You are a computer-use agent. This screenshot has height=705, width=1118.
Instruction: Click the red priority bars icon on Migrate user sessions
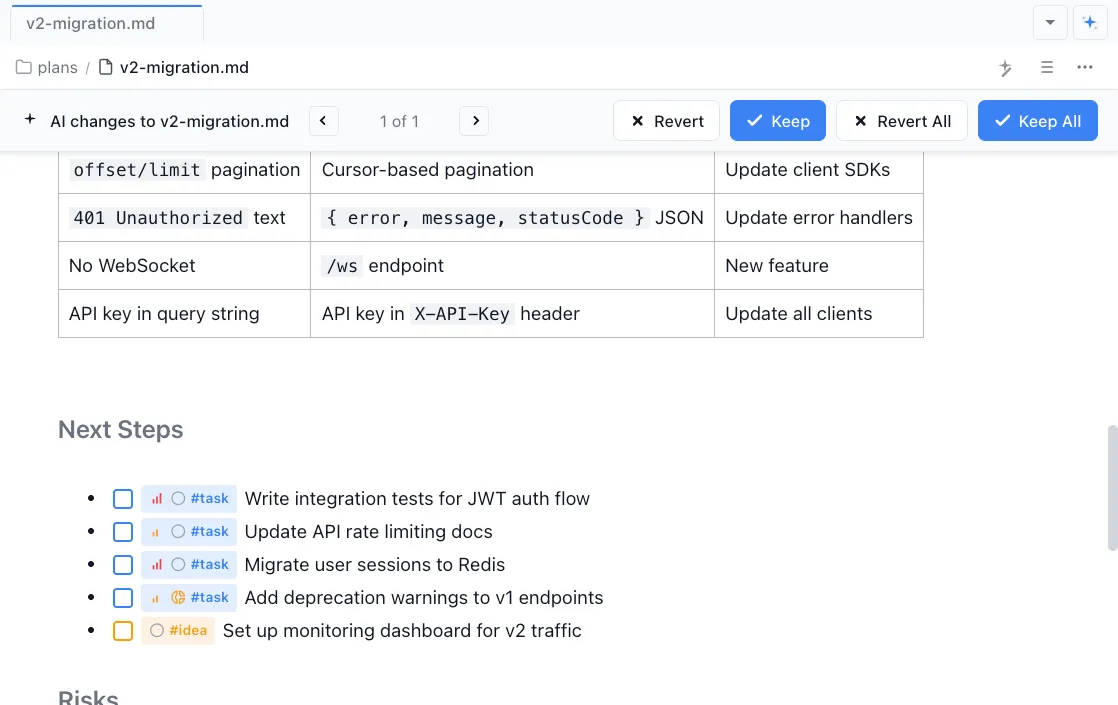pos(157,564)
